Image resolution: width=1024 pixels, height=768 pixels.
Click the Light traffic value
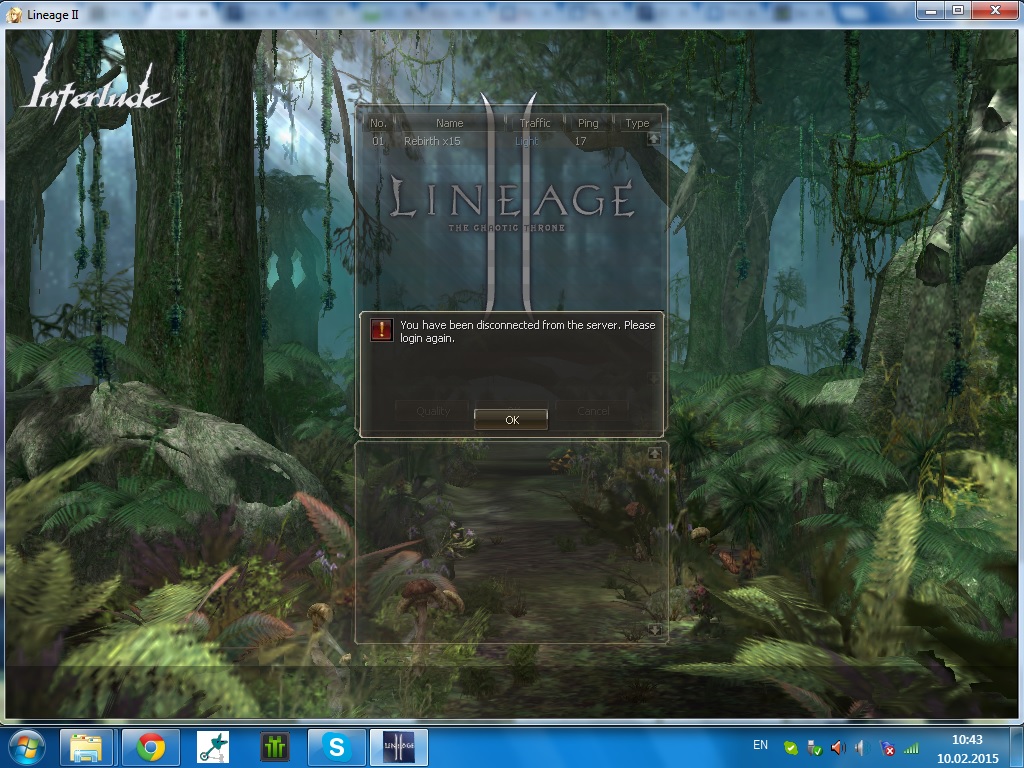526,141
